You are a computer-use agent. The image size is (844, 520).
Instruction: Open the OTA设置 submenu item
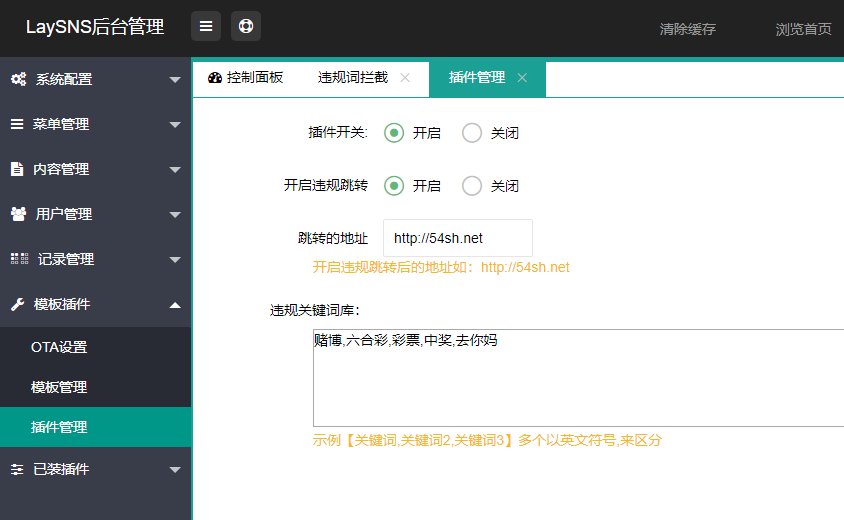59,348
